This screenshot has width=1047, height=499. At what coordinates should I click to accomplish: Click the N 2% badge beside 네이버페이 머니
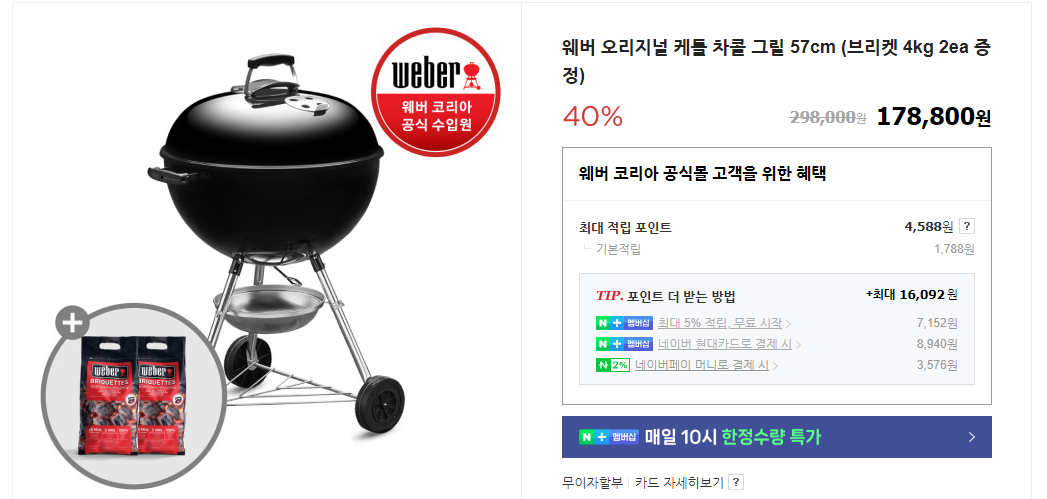[612, 365]
